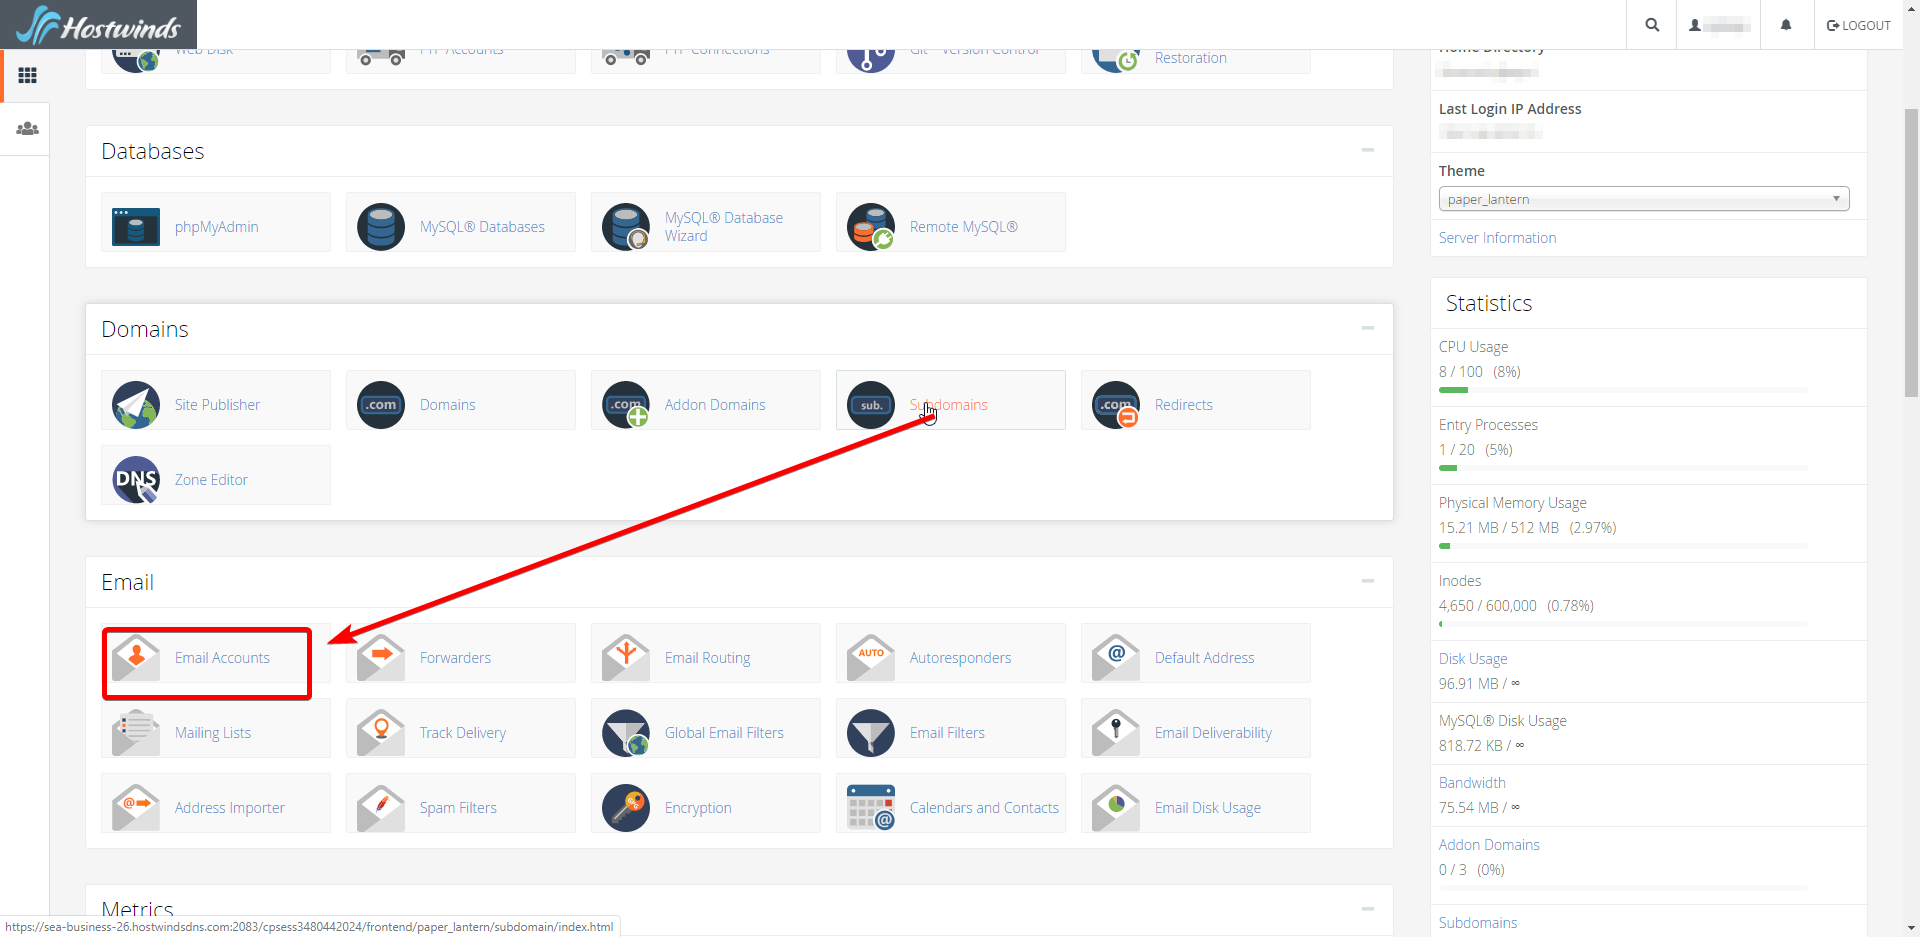Click the DNS Zone Editor icon
The image size is (1920, 937).
click(136, 480)
